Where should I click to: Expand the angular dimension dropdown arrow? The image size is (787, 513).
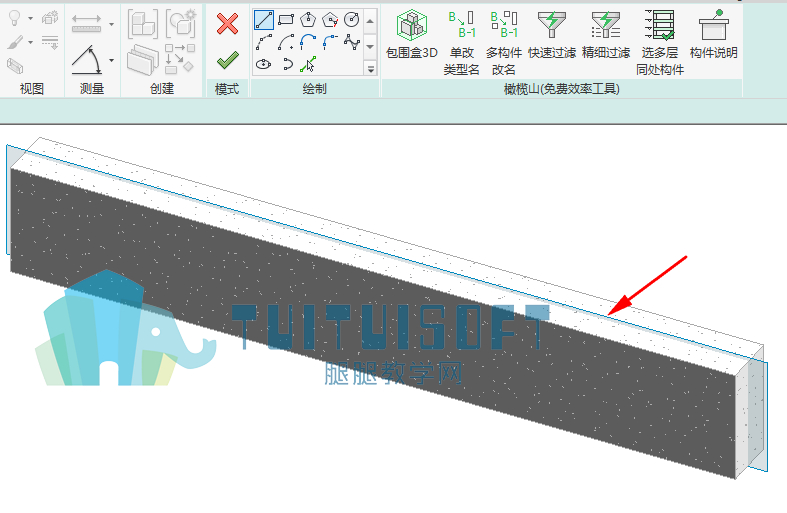[111, 60]
